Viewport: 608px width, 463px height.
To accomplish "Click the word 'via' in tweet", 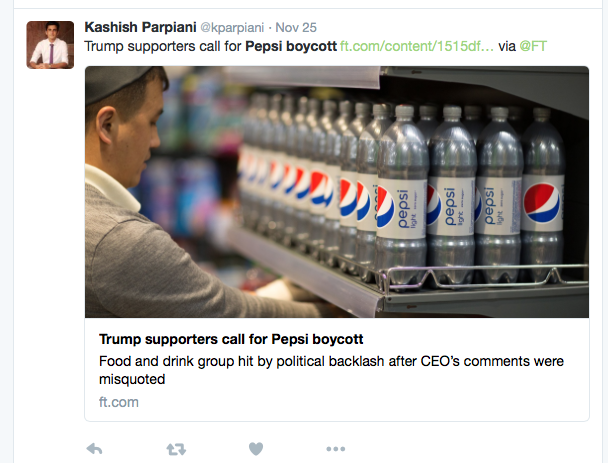I will click(507, 46).
